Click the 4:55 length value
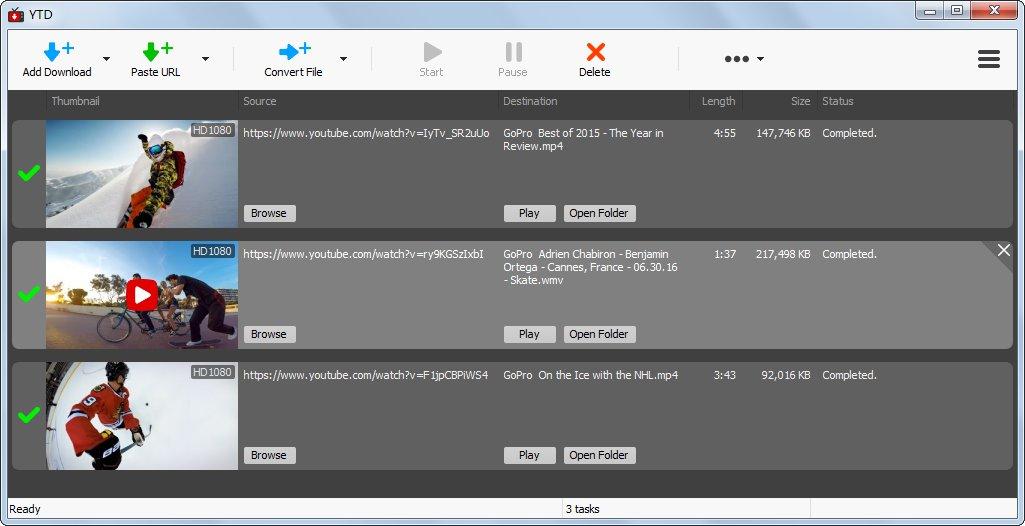The image size is (1025, 526). [724, 133]
